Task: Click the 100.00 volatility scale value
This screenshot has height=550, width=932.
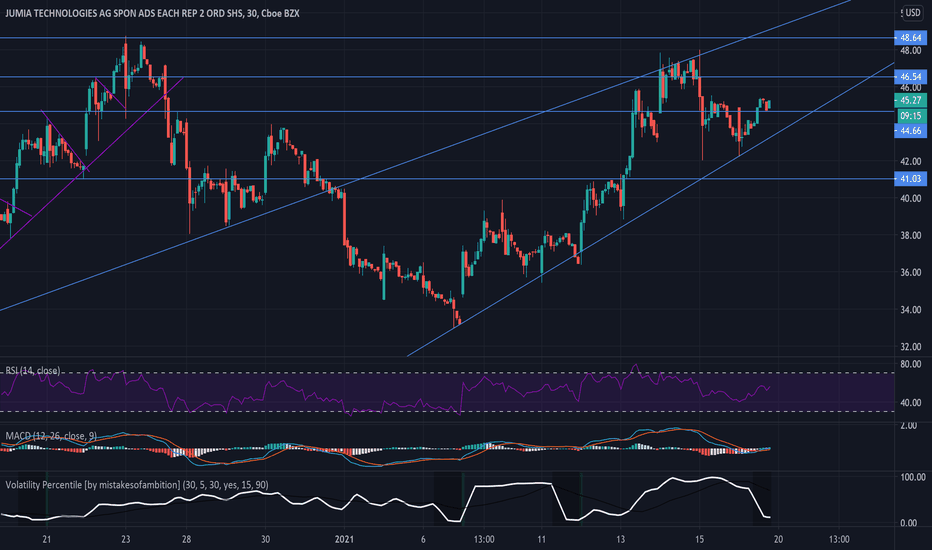Action: 912,477
